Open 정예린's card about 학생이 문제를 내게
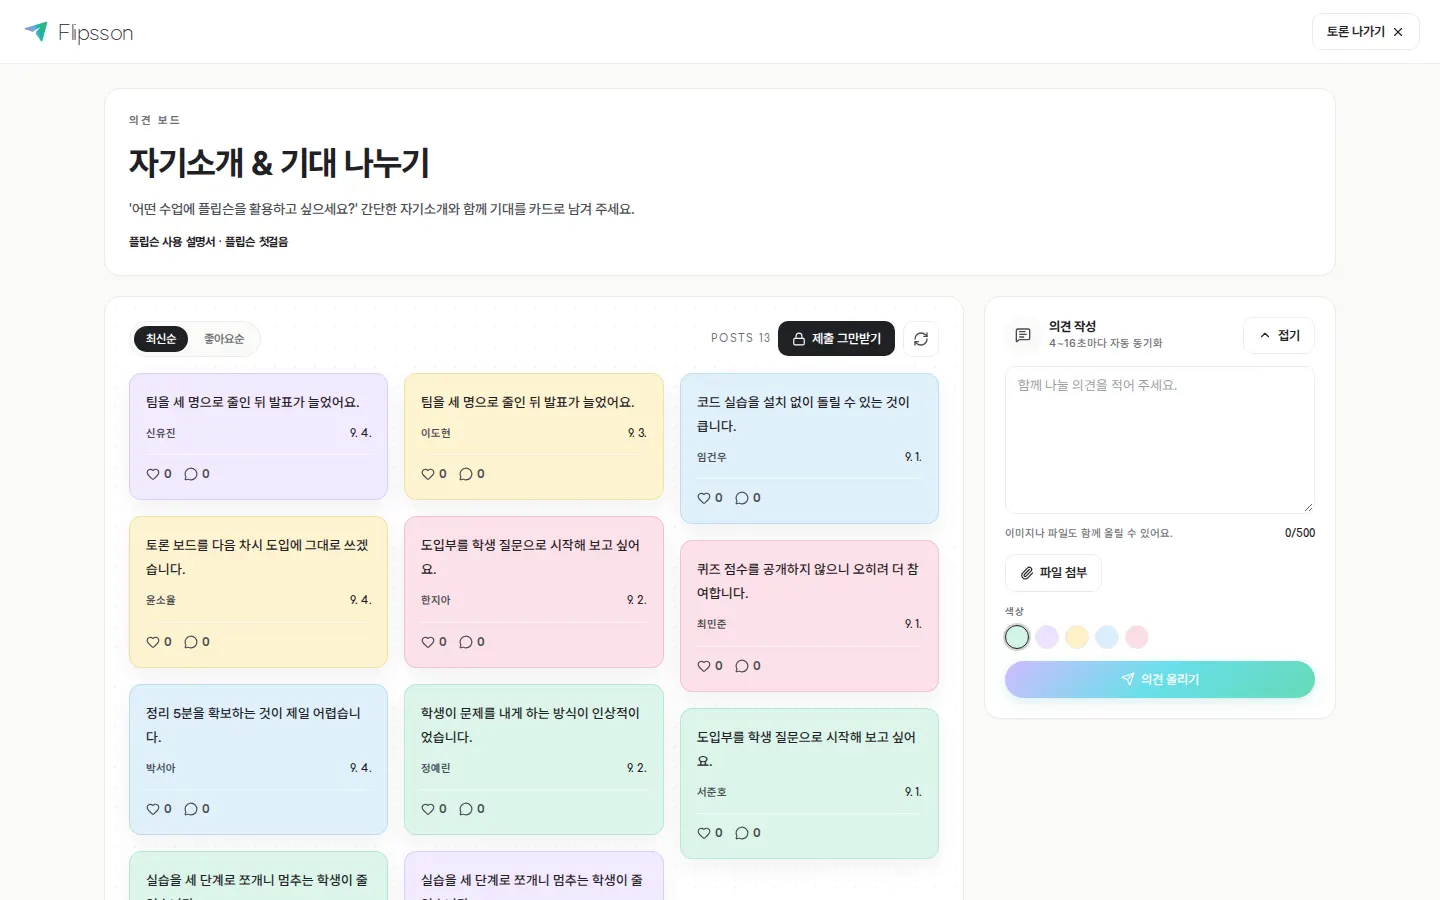The image size is (1440, 900). click(534, 759)
